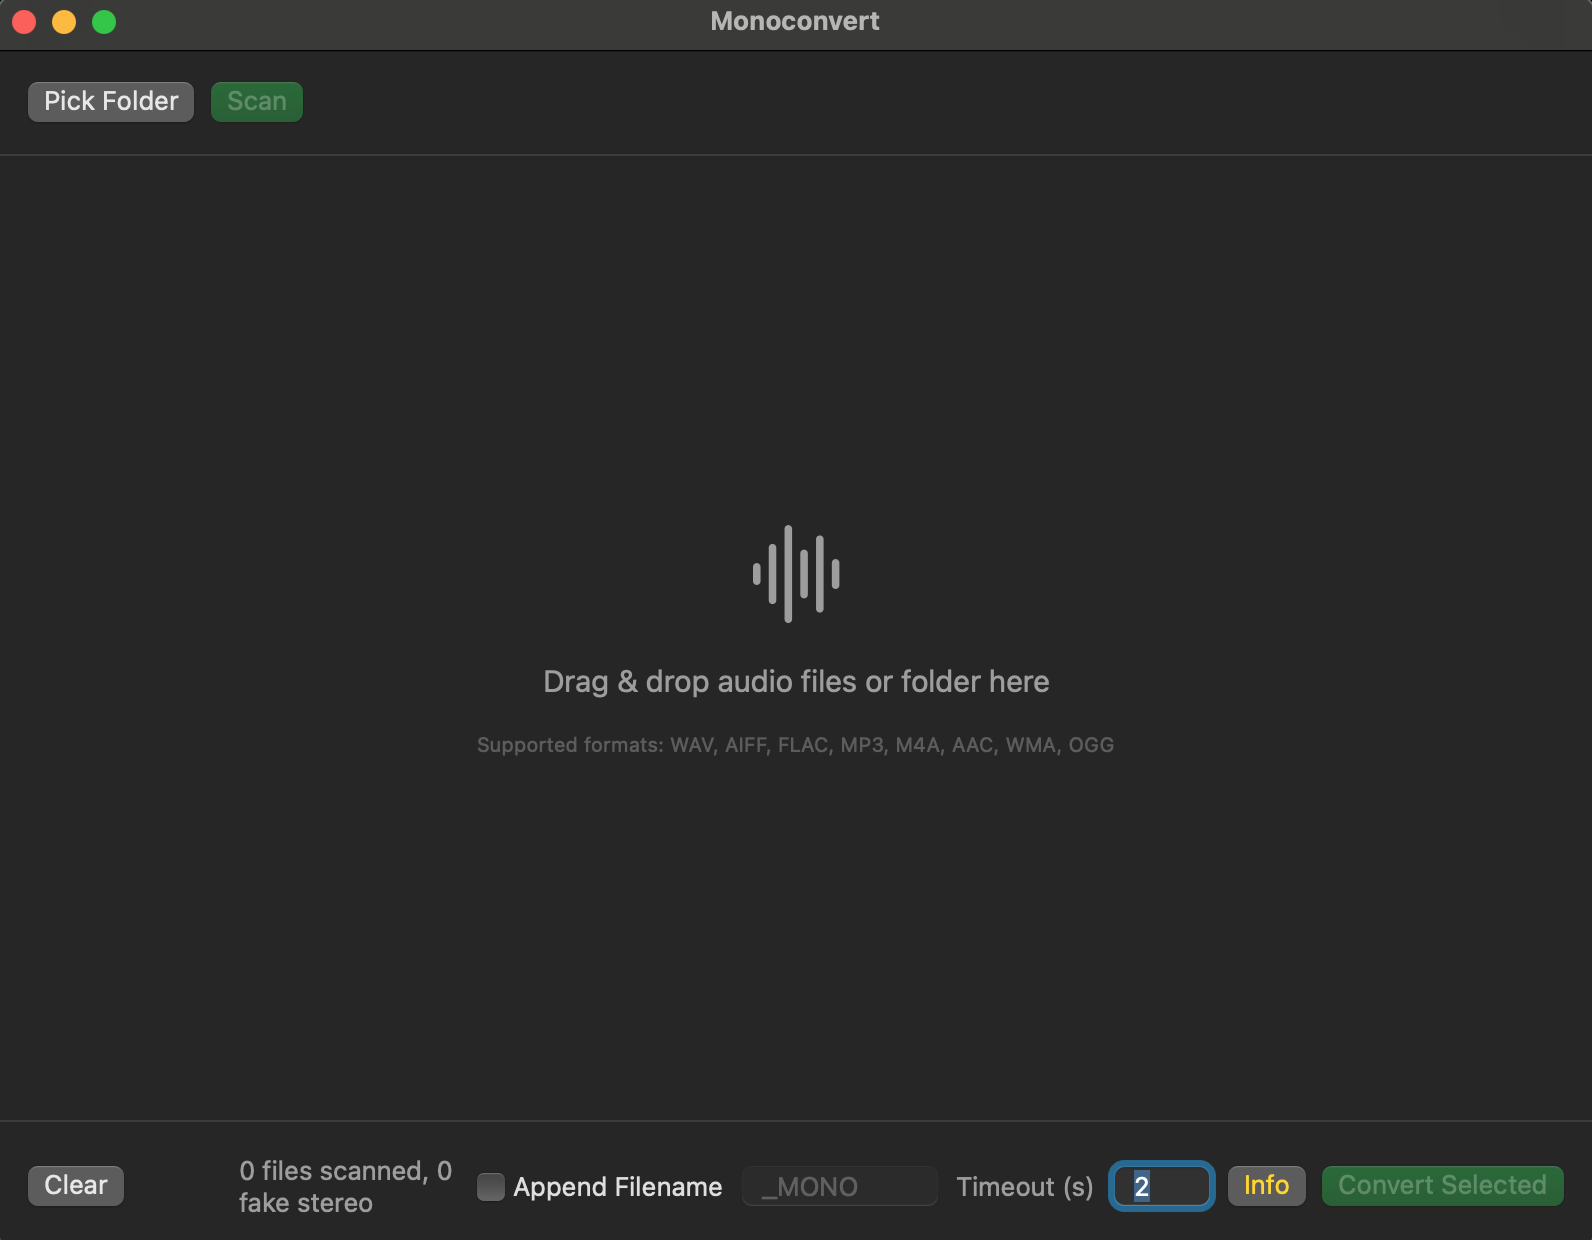Minimize the Monoconvert window
The width and height of the screenshot is (1592, 1240).
coord(64,22)
